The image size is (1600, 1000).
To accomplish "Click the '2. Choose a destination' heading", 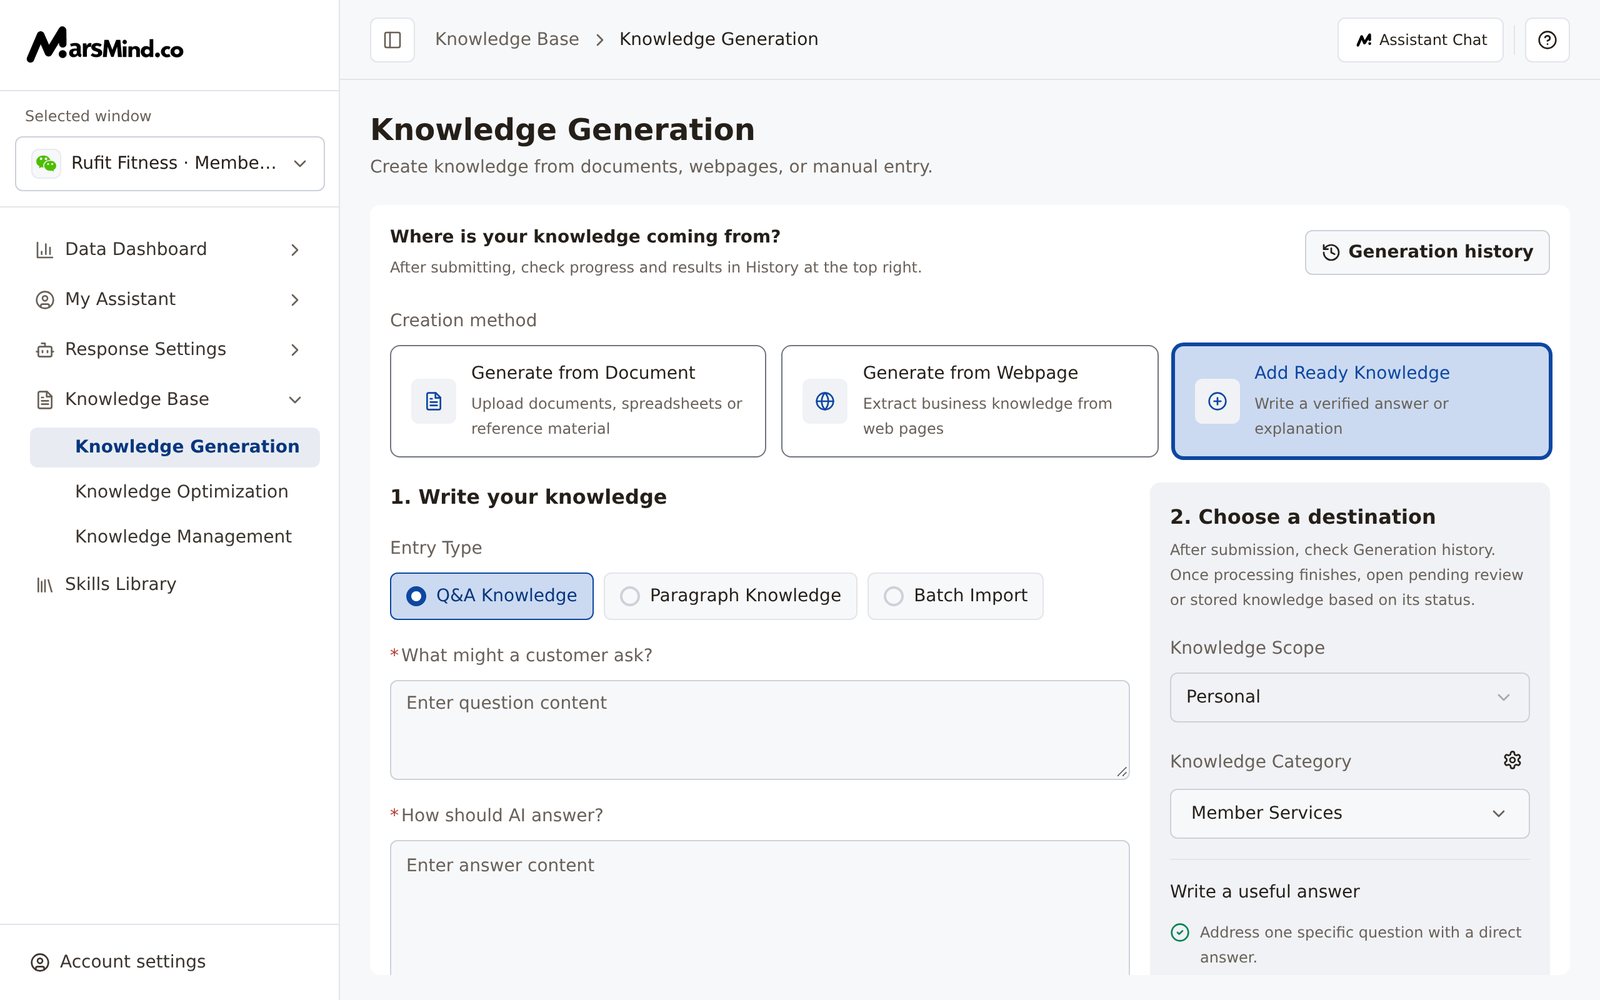I will click(x=1302, y=517).
